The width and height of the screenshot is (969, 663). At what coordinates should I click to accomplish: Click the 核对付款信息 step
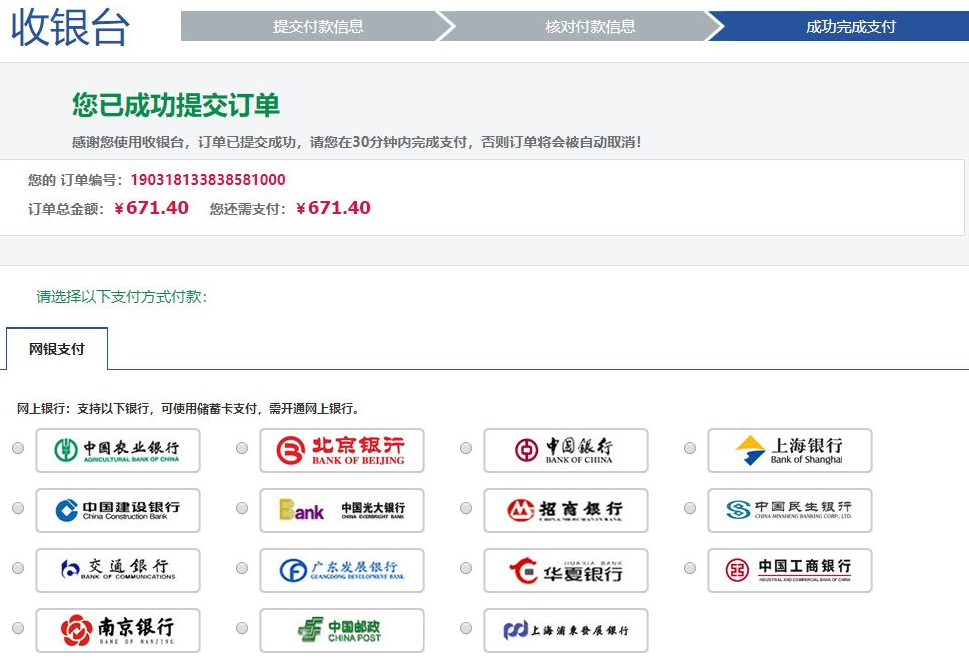coord(590,26)
